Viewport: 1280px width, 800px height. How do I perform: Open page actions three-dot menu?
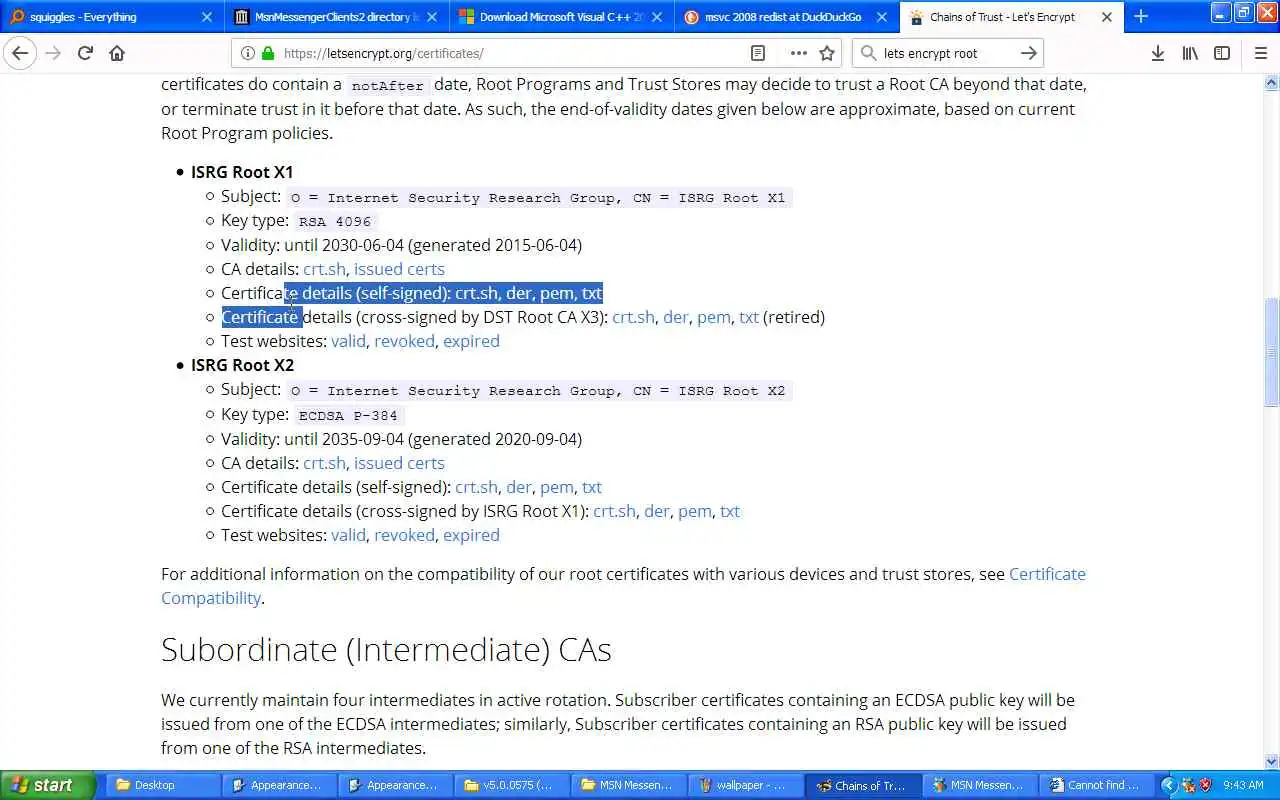[798, 53]
